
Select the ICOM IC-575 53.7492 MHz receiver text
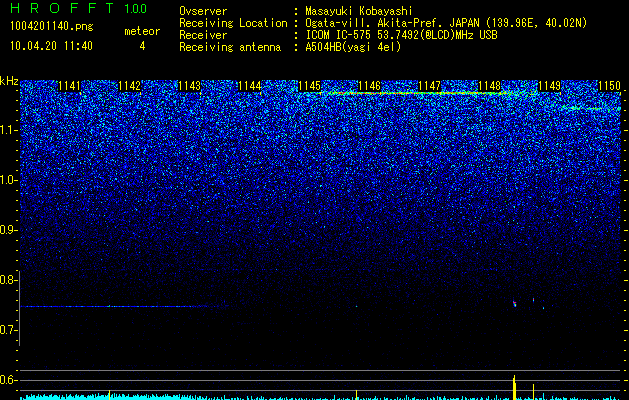coord(401,35)
